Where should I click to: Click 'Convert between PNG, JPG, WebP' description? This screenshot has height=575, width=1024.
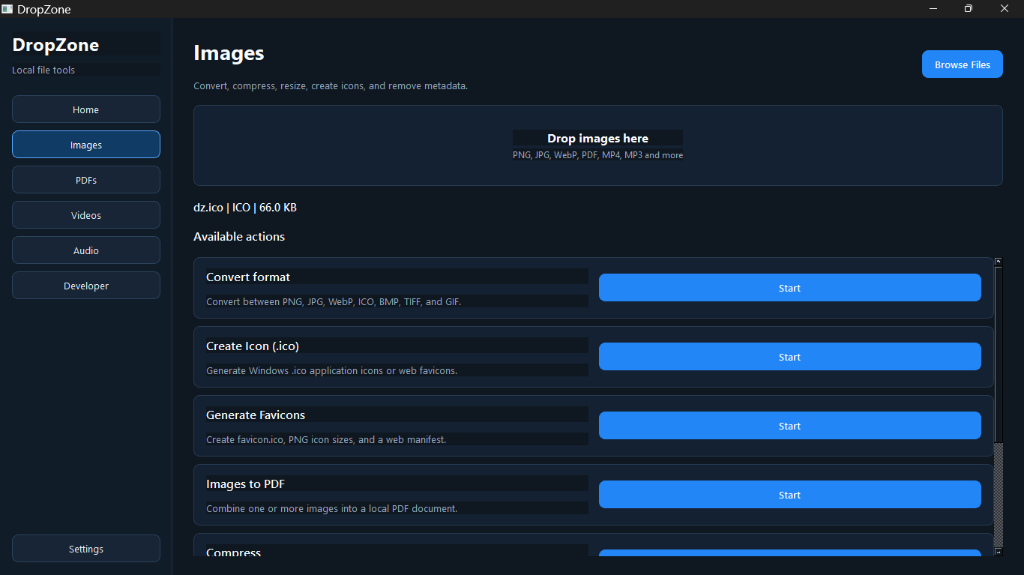pyautogui.click(x=334, y=302)
